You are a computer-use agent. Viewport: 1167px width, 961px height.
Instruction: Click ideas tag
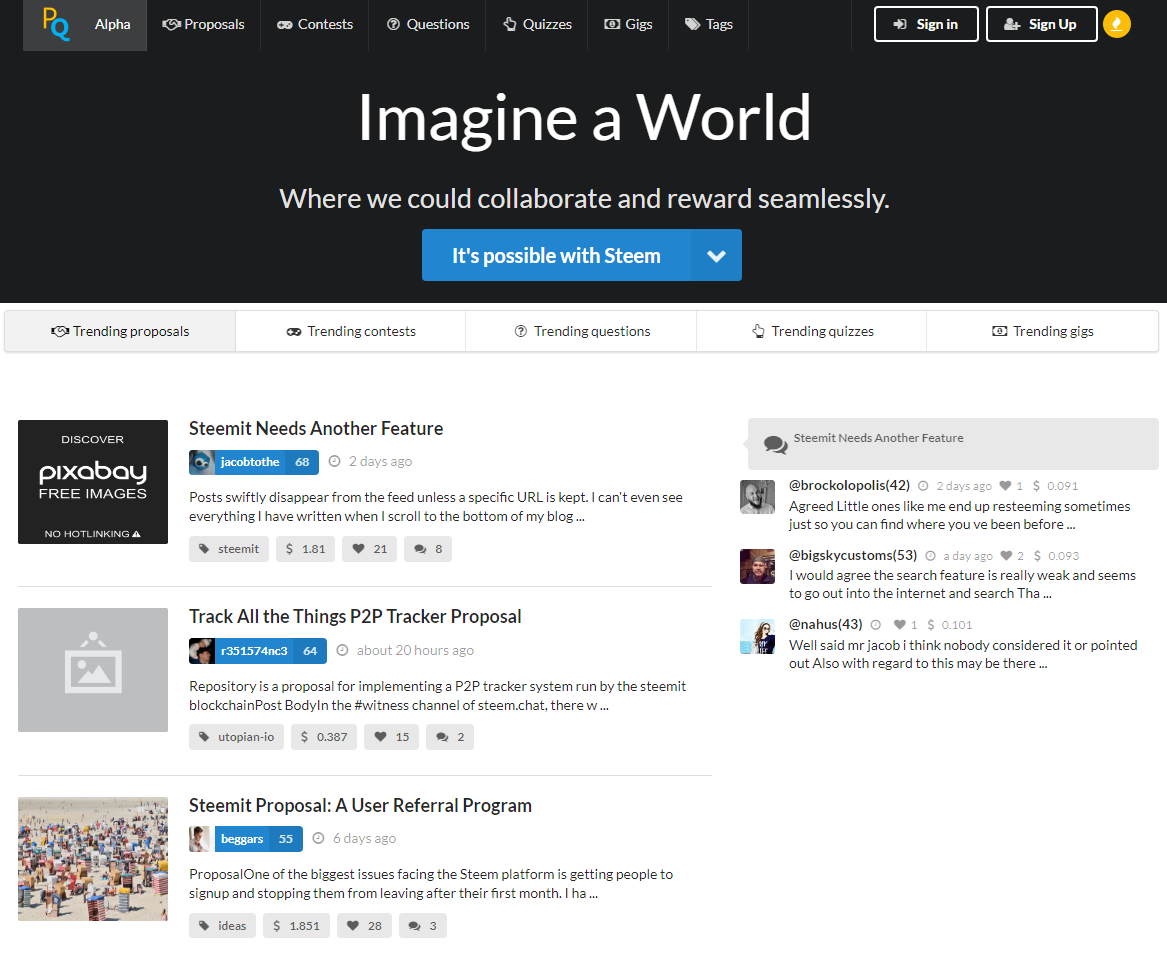[x=222, y=926]
